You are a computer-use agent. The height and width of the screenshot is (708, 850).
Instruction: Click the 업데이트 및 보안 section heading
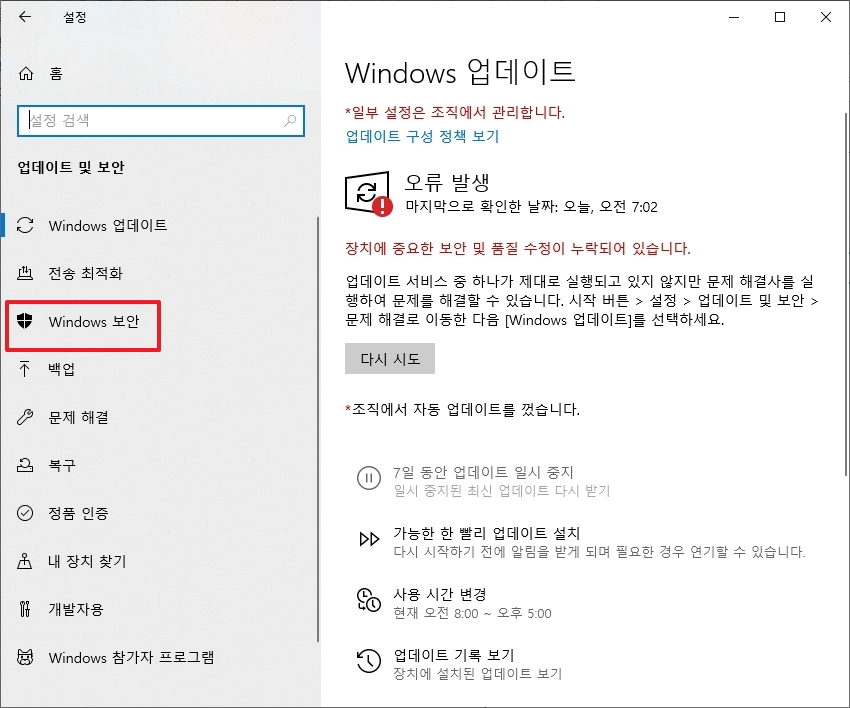click(x=71, y=167)
